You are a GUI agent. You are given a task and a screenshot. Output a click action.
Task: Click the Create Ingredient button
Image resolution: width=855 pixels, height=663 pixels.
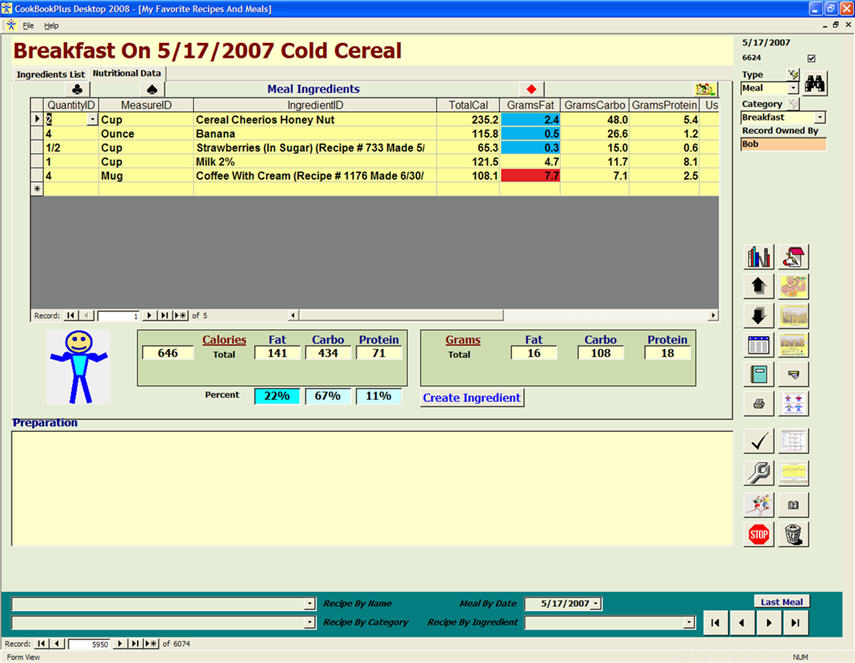(x=471, y=398)
